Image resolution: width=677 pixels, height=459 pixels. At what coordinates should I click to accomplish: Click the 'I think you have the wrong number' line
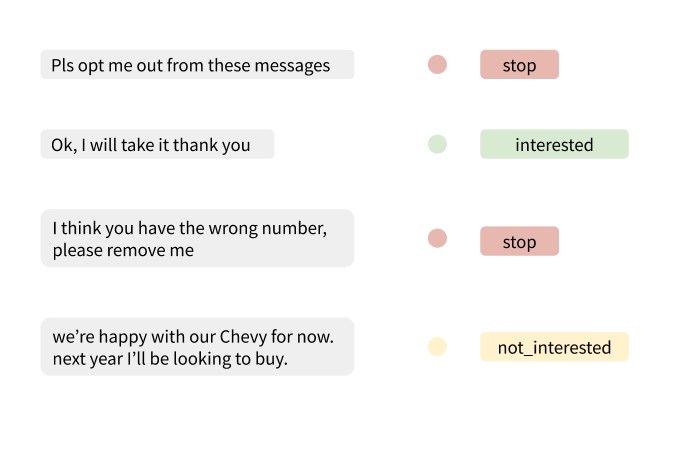tap(190, 228)
